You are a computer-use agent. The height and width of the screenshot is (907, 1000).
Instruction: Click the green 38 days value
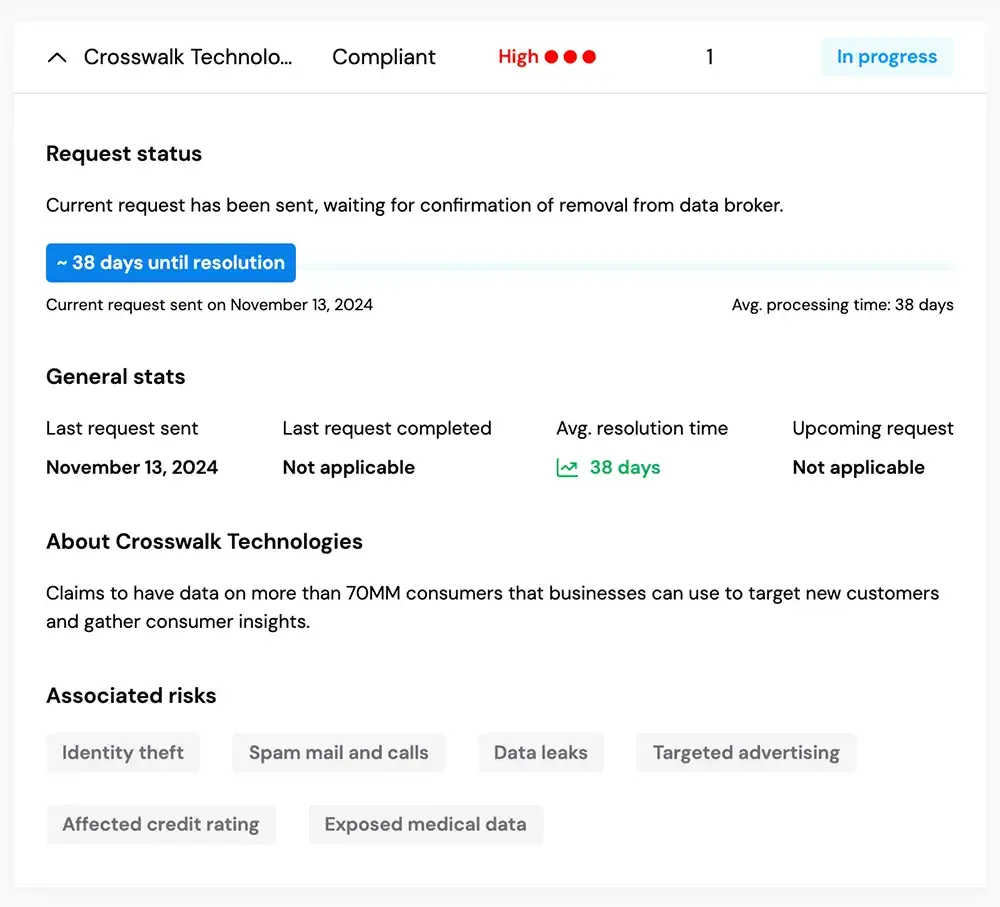(625, 468)
